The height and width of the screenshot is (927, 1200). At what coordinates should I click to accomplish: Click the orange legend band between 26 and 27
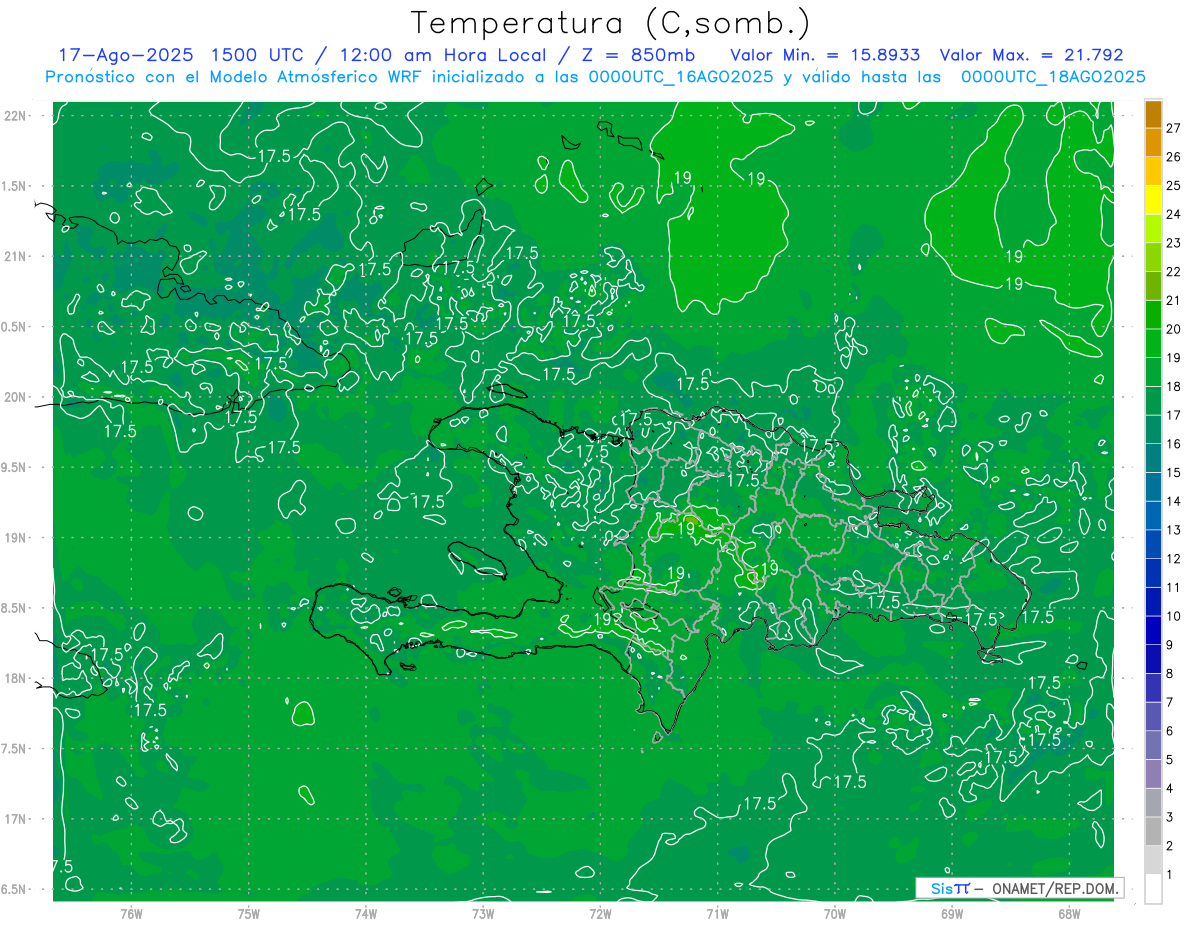pyautogui.click(x=1153, y=142)
